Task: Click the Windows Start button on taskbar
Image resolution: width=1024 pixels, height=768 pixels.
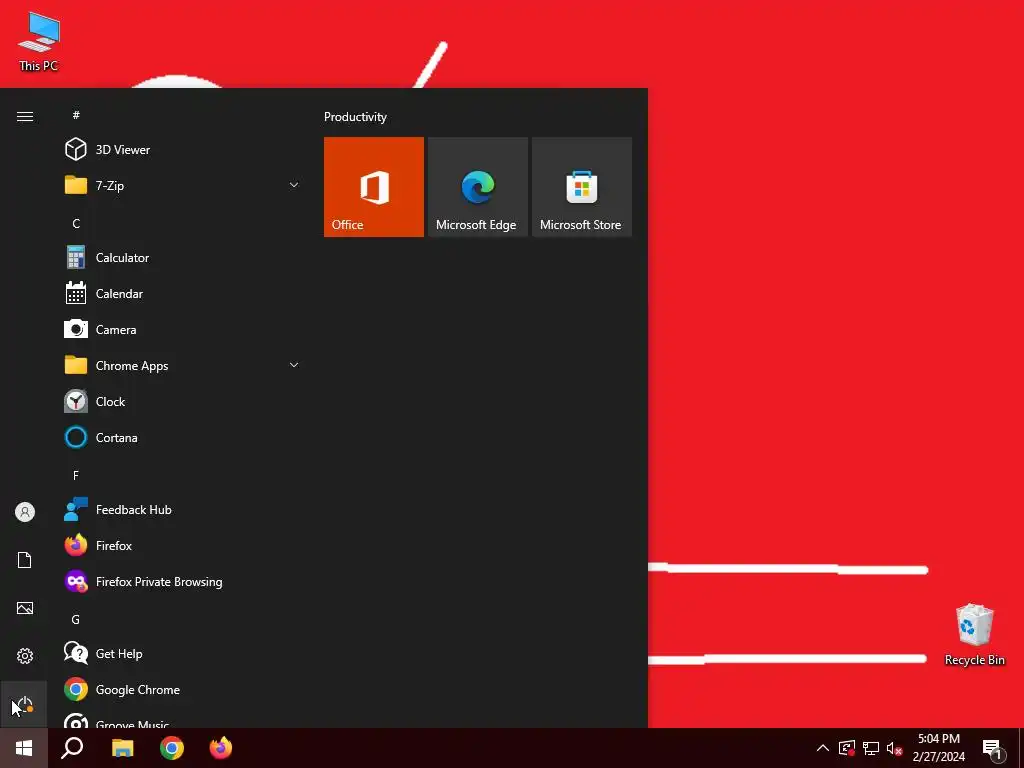Action: coord(24,748)
